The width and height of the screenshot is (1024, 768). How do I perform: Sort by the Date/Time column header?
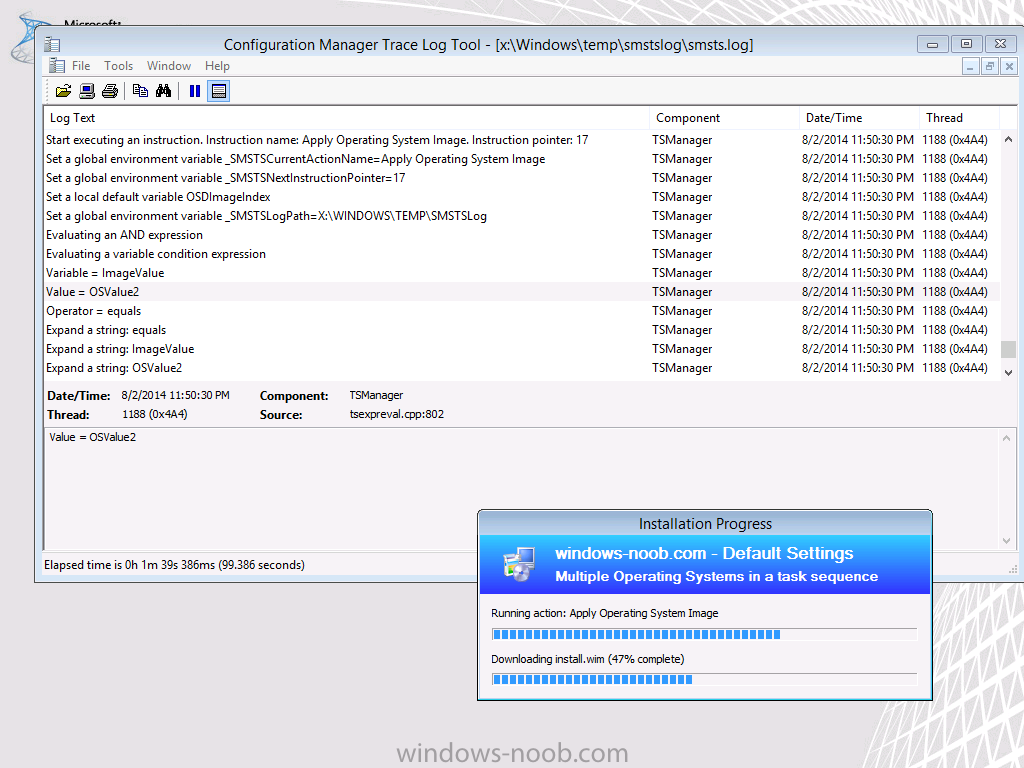(x=859, y=118)
